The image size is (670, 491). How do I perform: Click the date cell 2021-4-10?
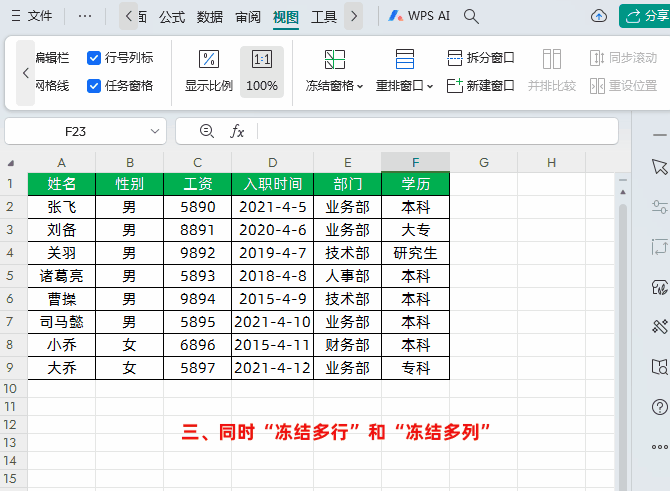click(273, 322)
